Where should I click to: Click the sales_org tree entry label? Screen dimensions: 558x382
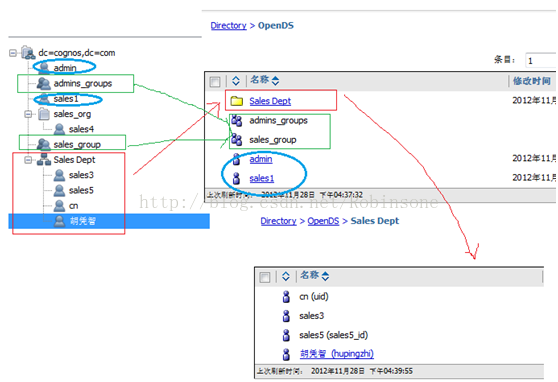[x=72, y=114]
